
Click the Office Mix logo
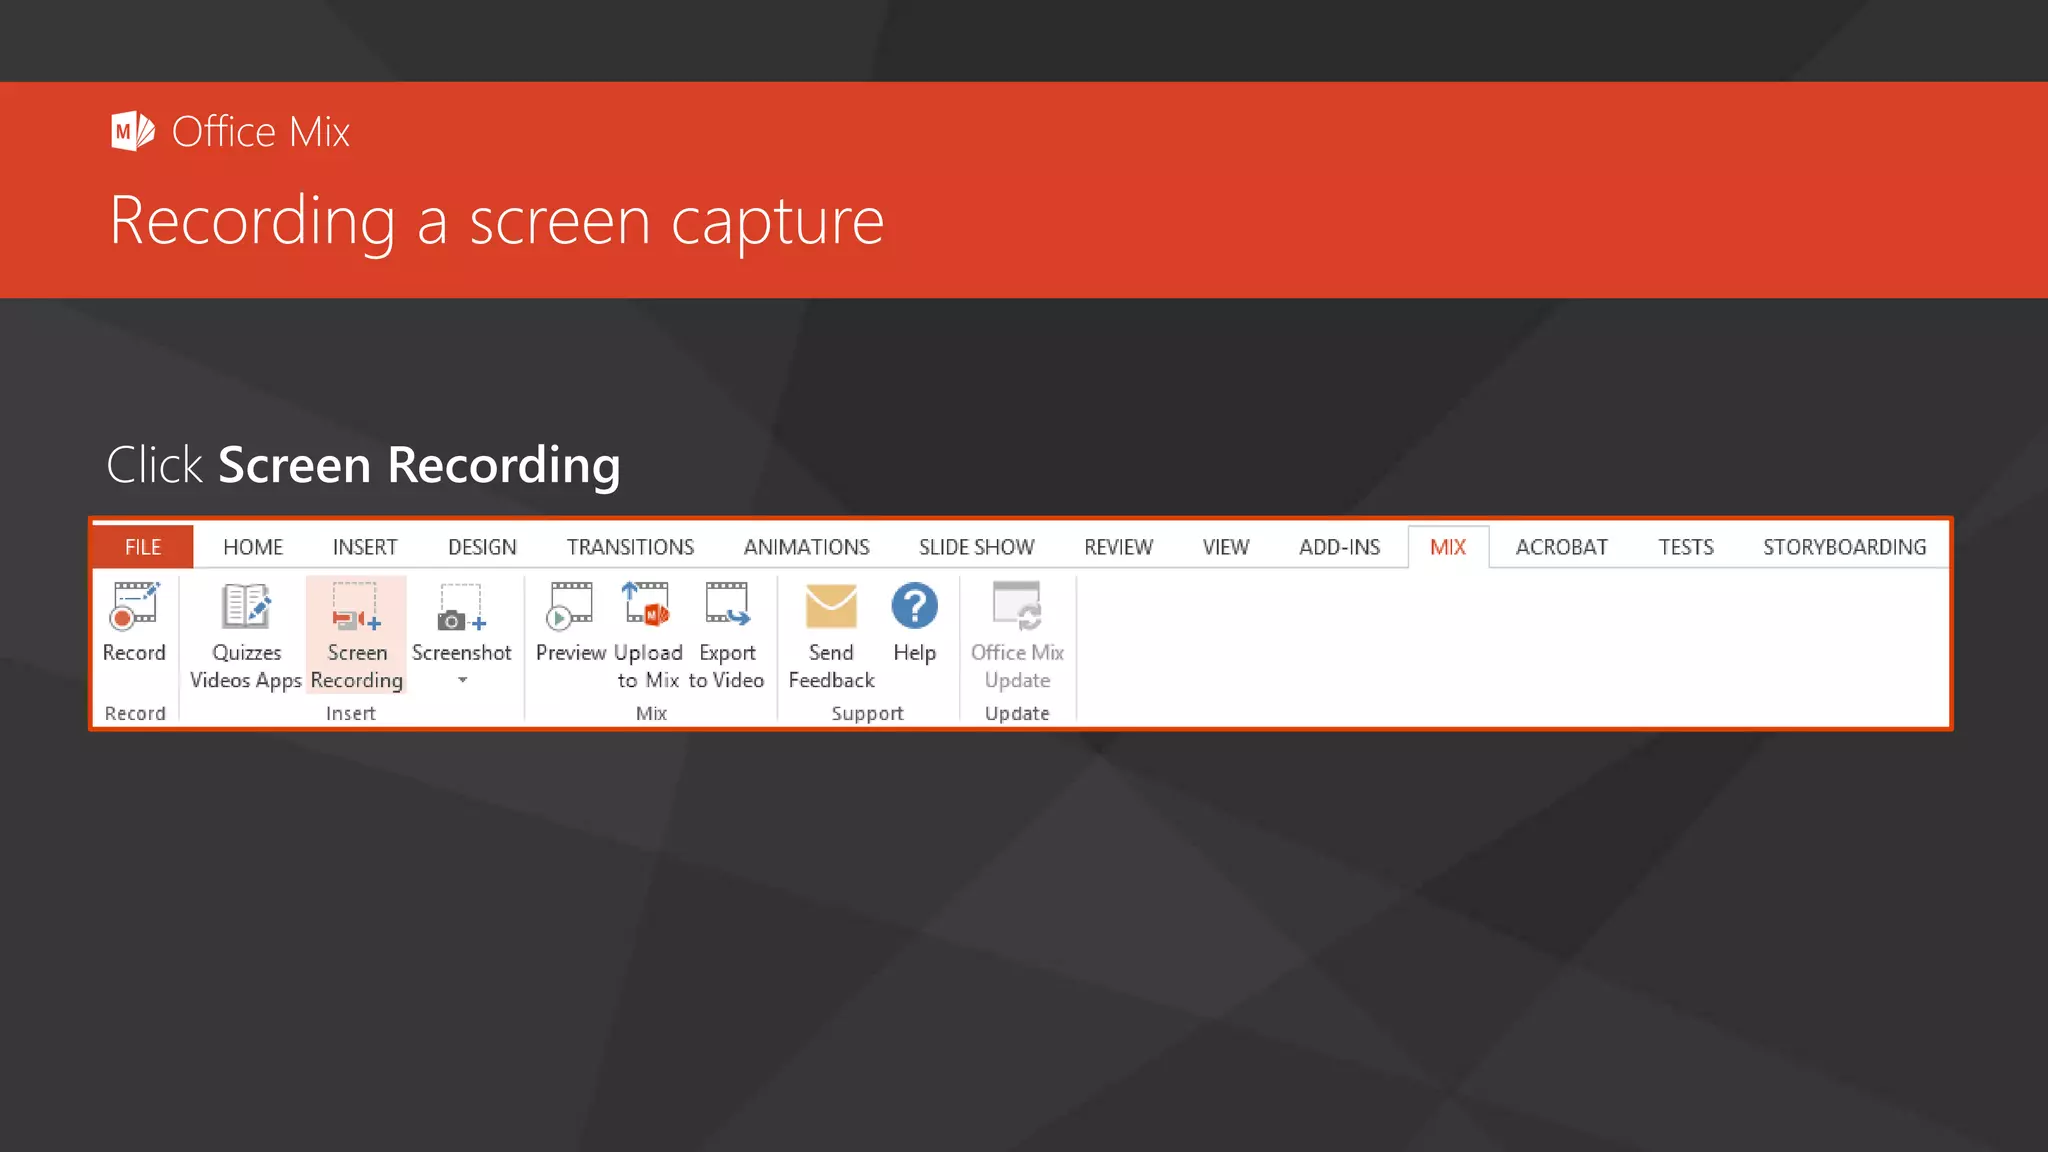pyautogui.click(x=132, y=131)
